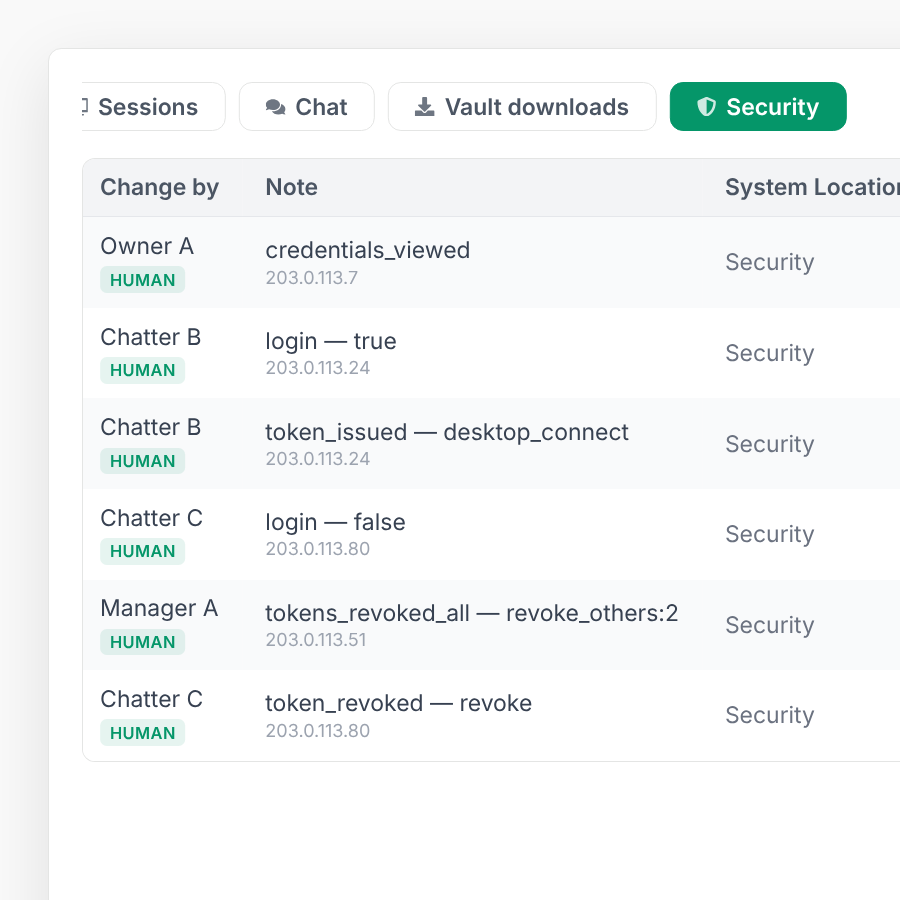The image size is (900, 900).
Task: Click 203.0.113.80 under token_revoked
Action: (x=318, y=731)
